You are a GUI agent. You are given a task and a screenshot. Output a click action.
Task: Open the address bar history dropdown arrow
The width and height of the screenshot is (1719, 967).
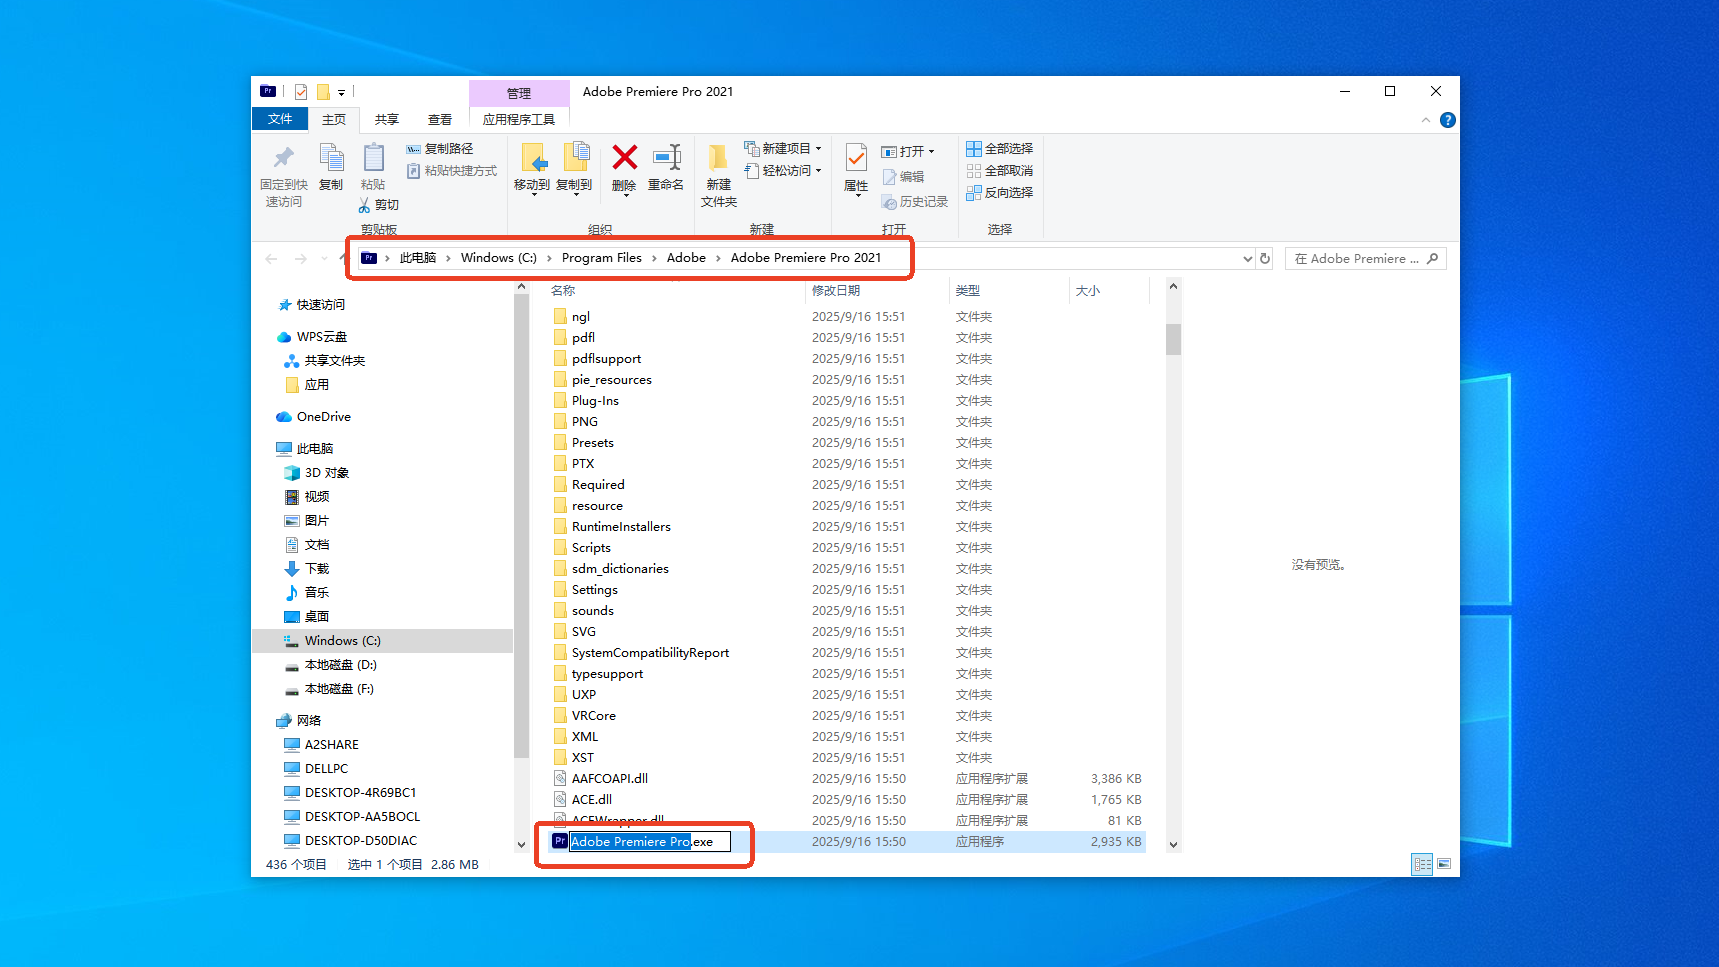coord(1247,259)
